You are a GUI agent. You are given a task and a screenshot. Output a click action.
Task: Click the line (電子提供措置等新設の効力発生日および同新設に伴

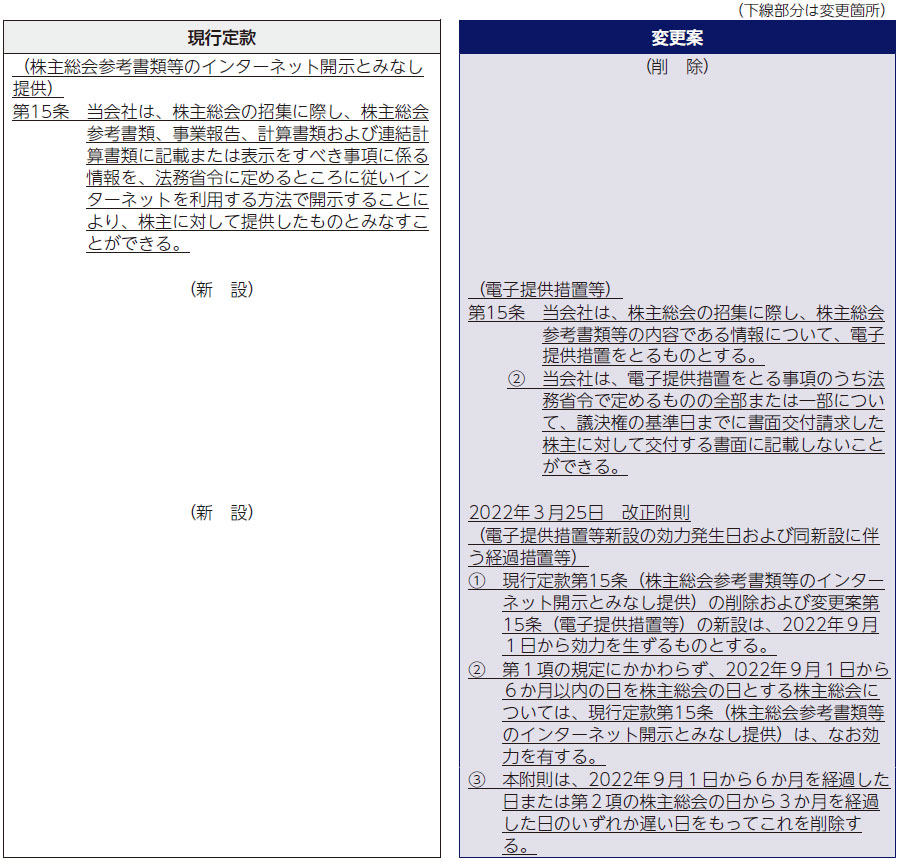674,536
